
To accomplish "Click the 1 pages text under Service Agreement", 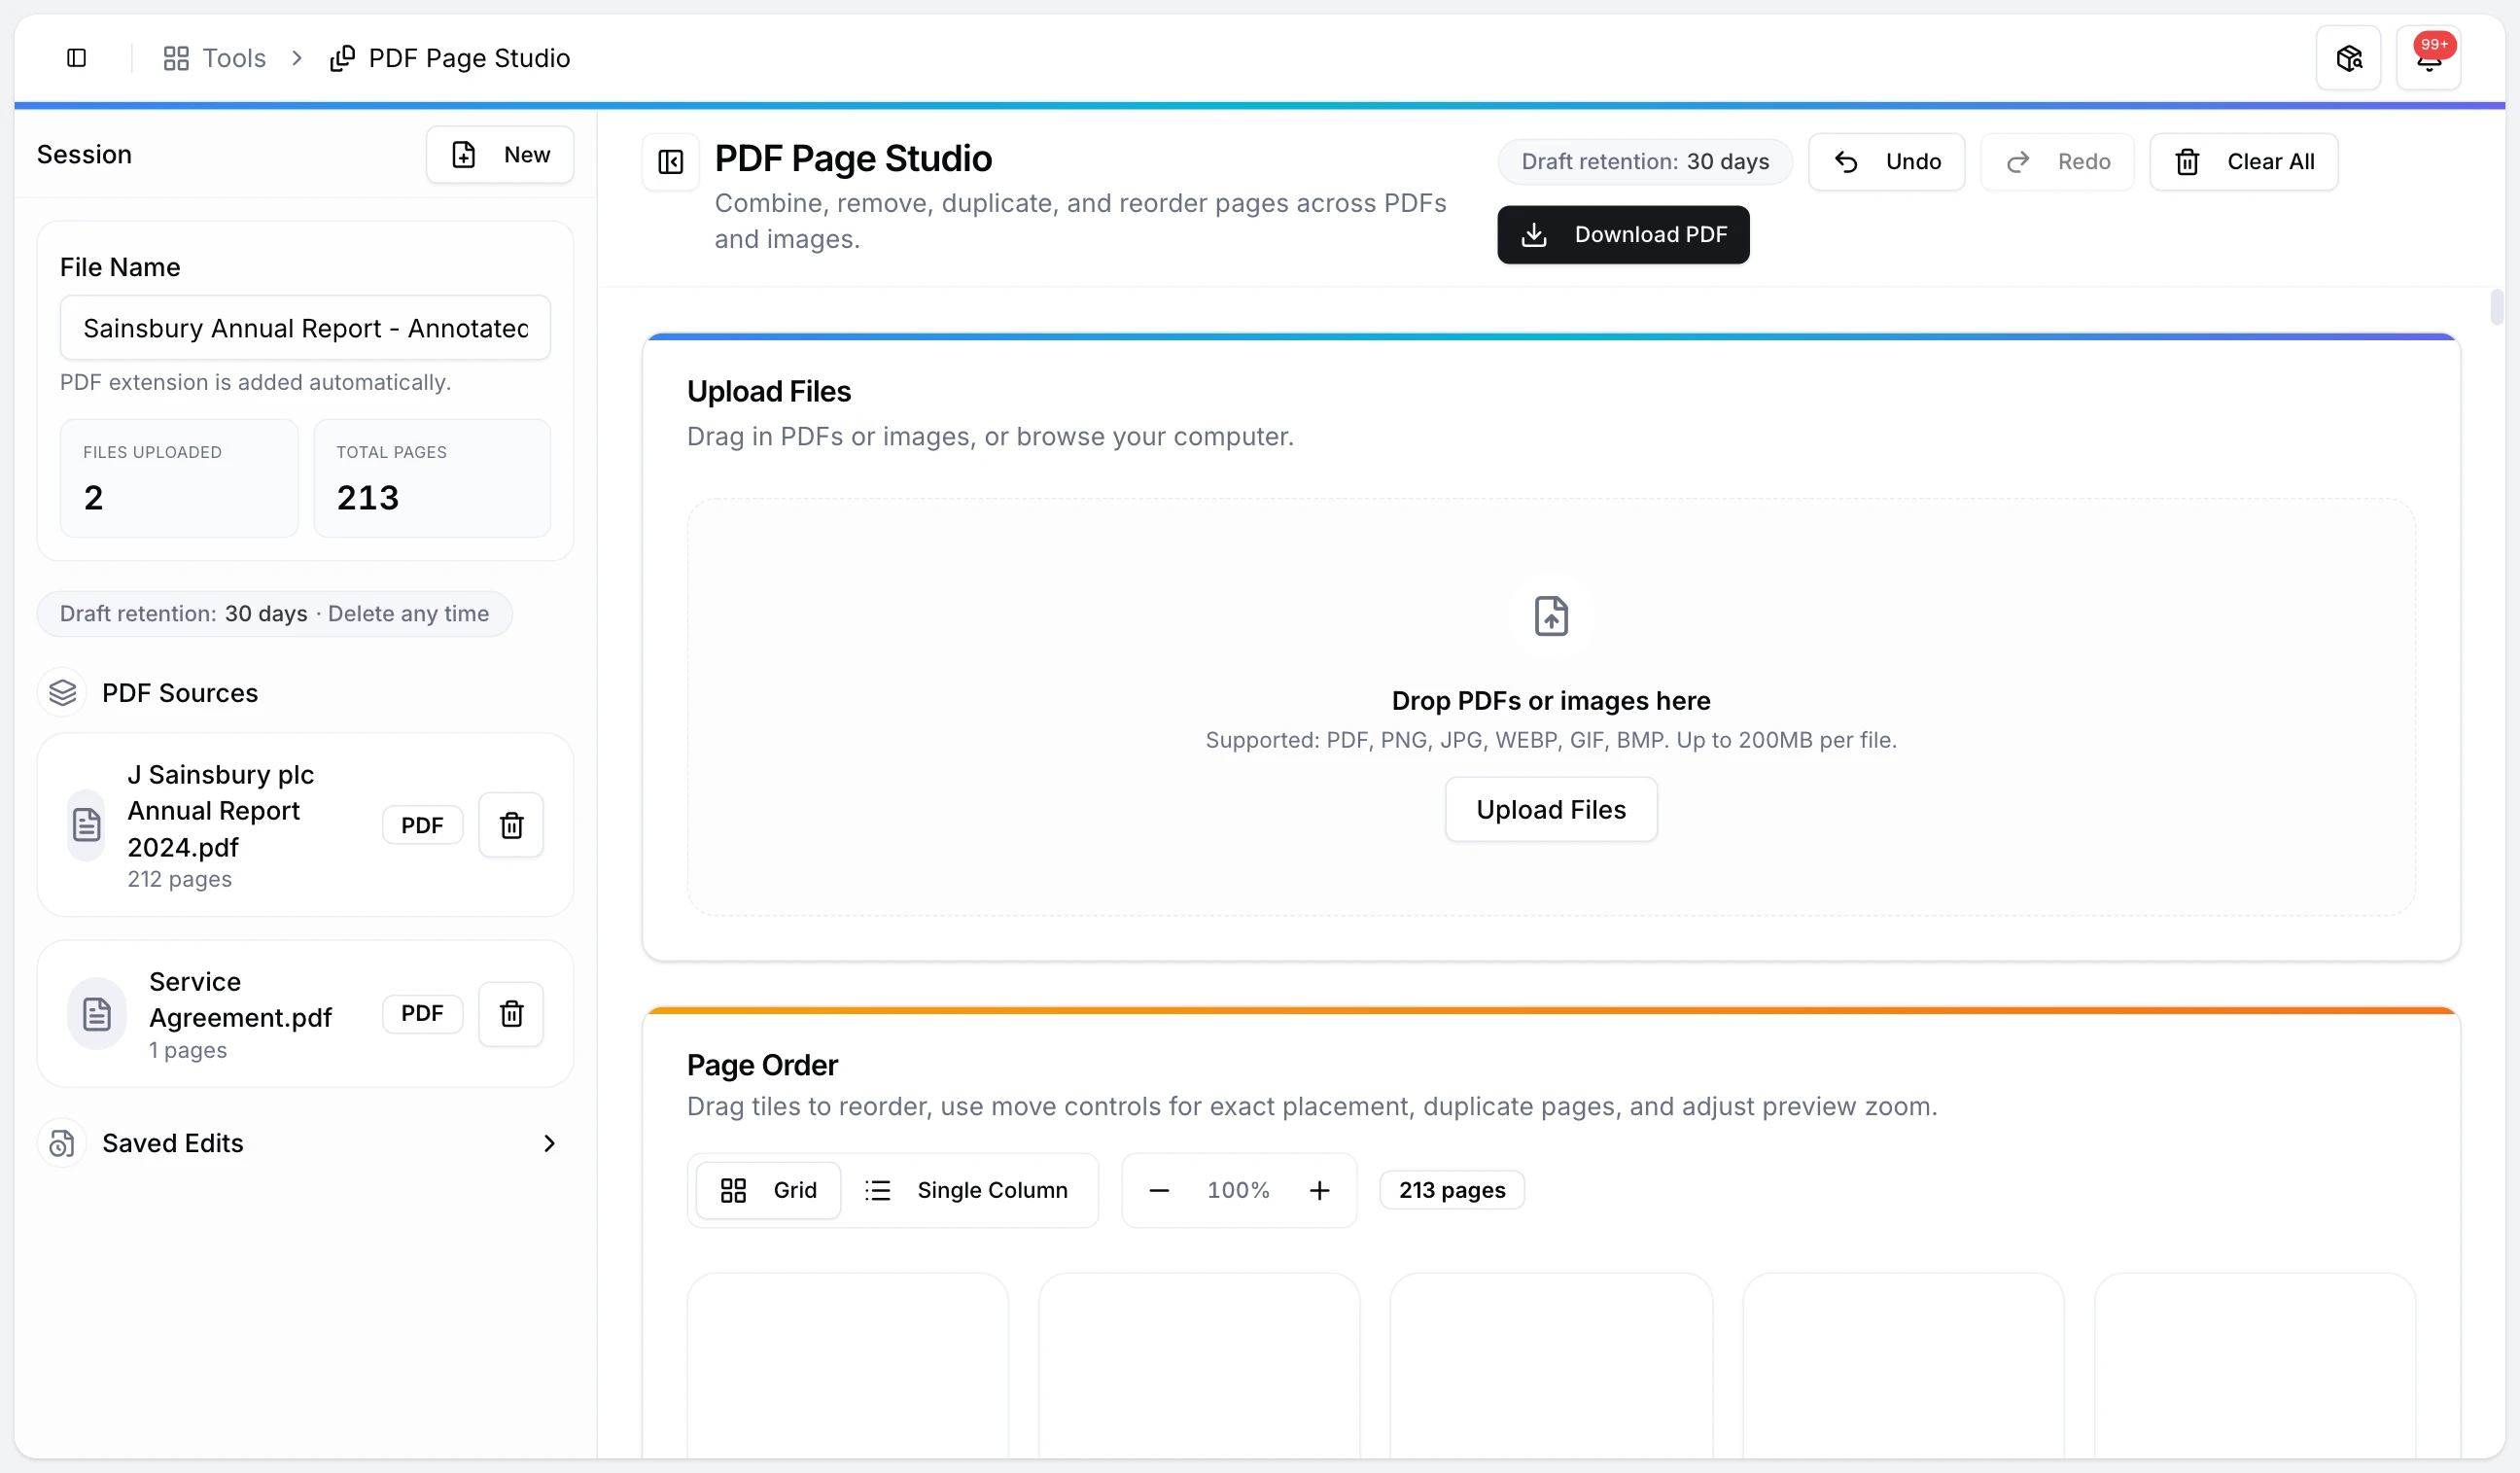I will pyautogui.click(x=188, y=1050).
